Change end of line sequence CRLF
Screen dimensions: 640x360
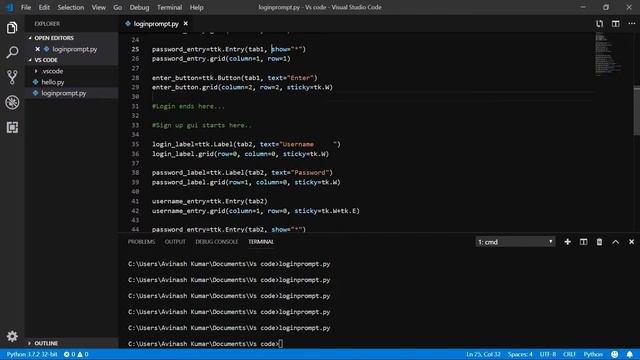[x=569, y=354]
